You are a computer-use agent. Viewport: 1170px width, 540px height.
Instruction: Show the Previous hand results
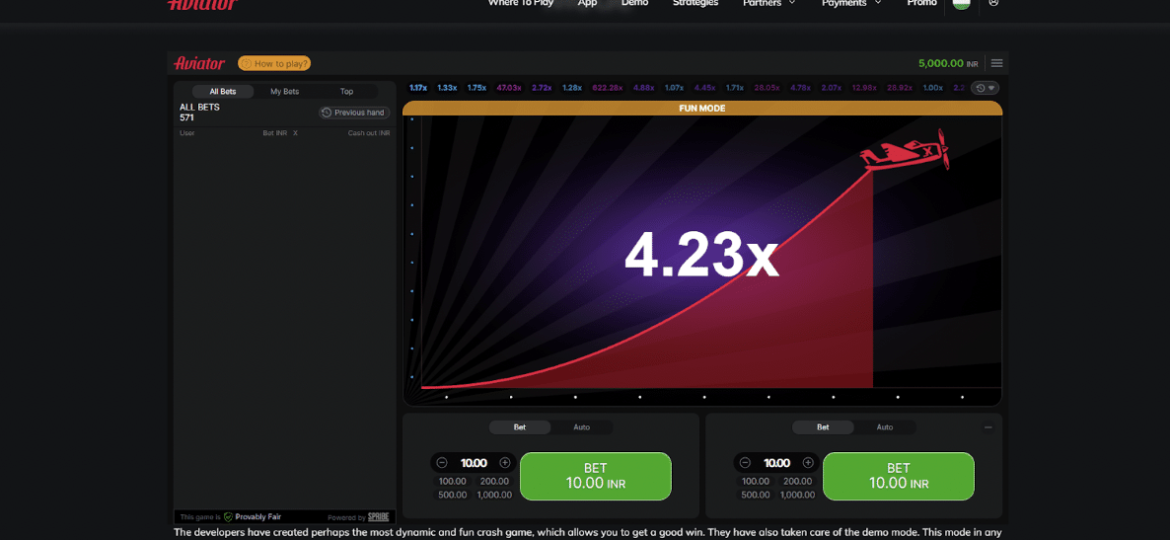click(x=354, y=113)
